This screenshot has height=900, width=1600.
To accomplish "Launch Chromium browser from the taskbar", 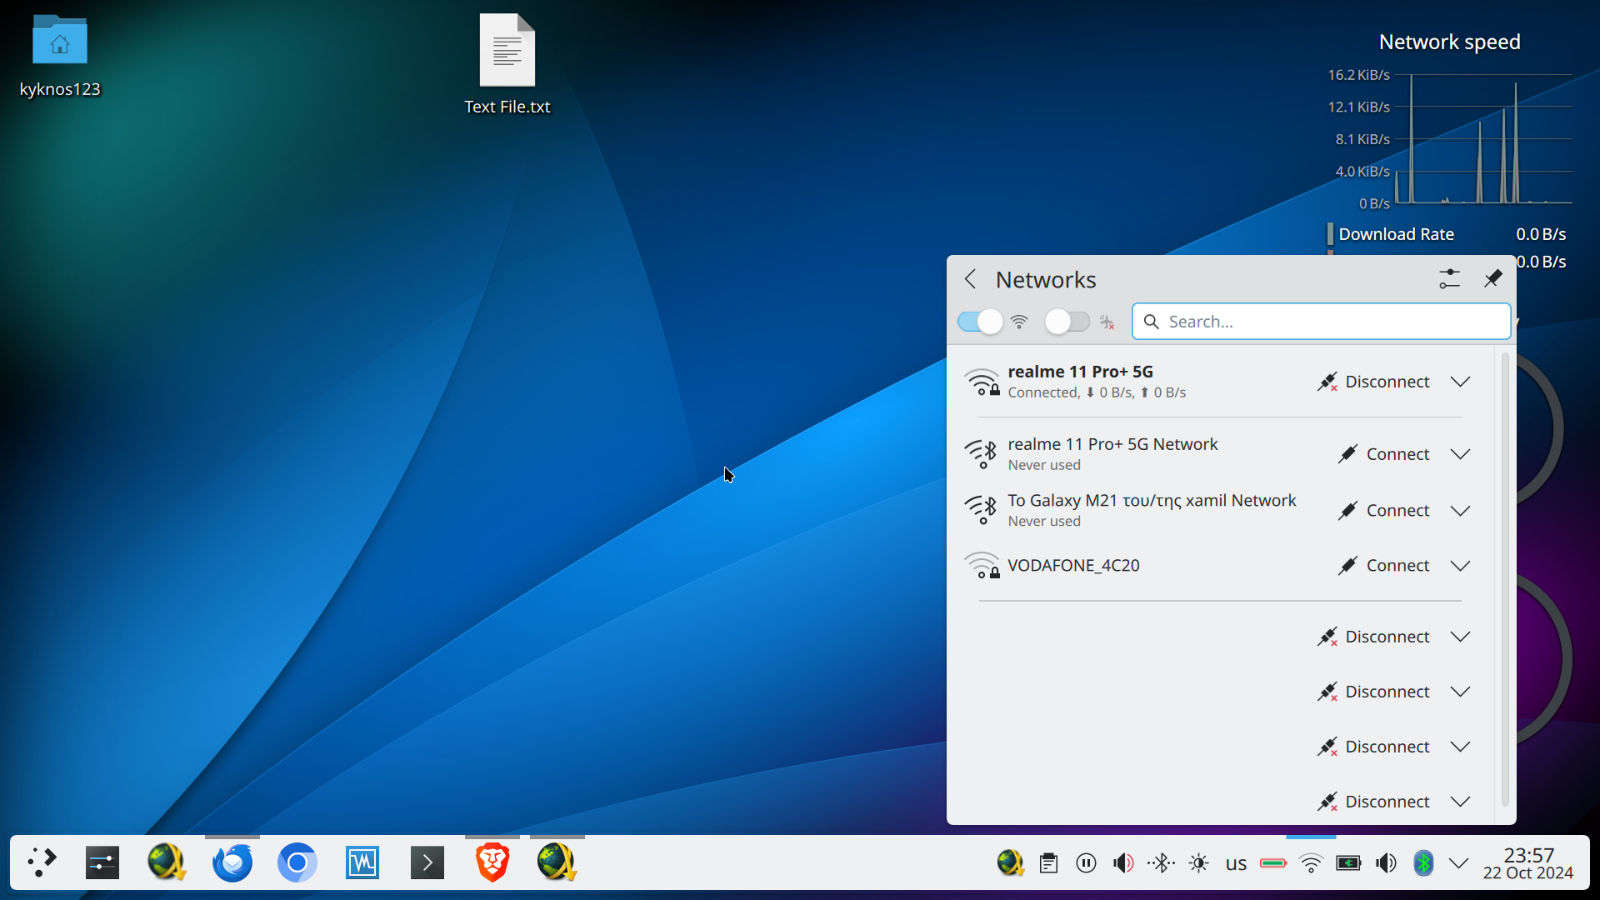I will point(297,862).
